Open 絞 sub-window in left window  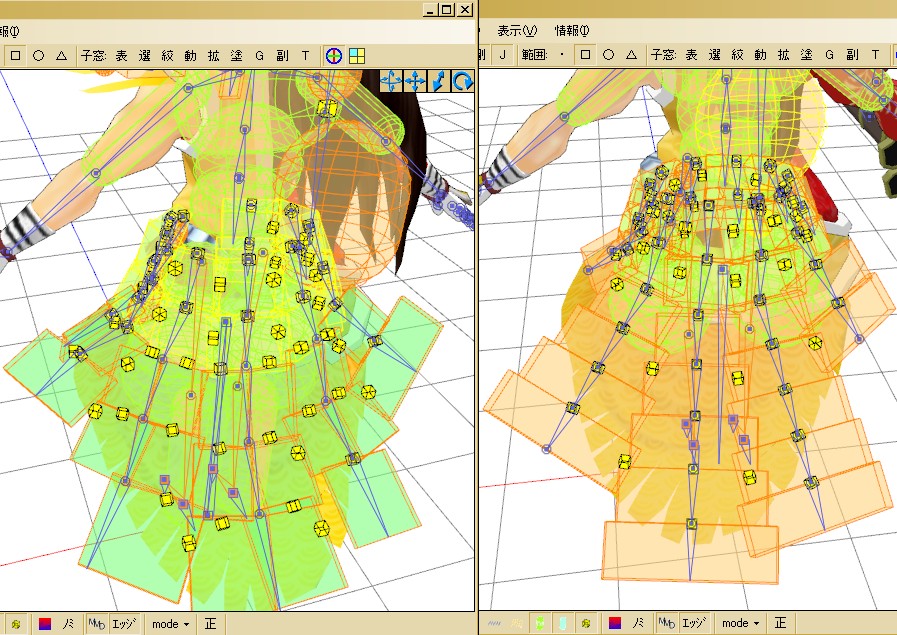(x=167, y=56)
